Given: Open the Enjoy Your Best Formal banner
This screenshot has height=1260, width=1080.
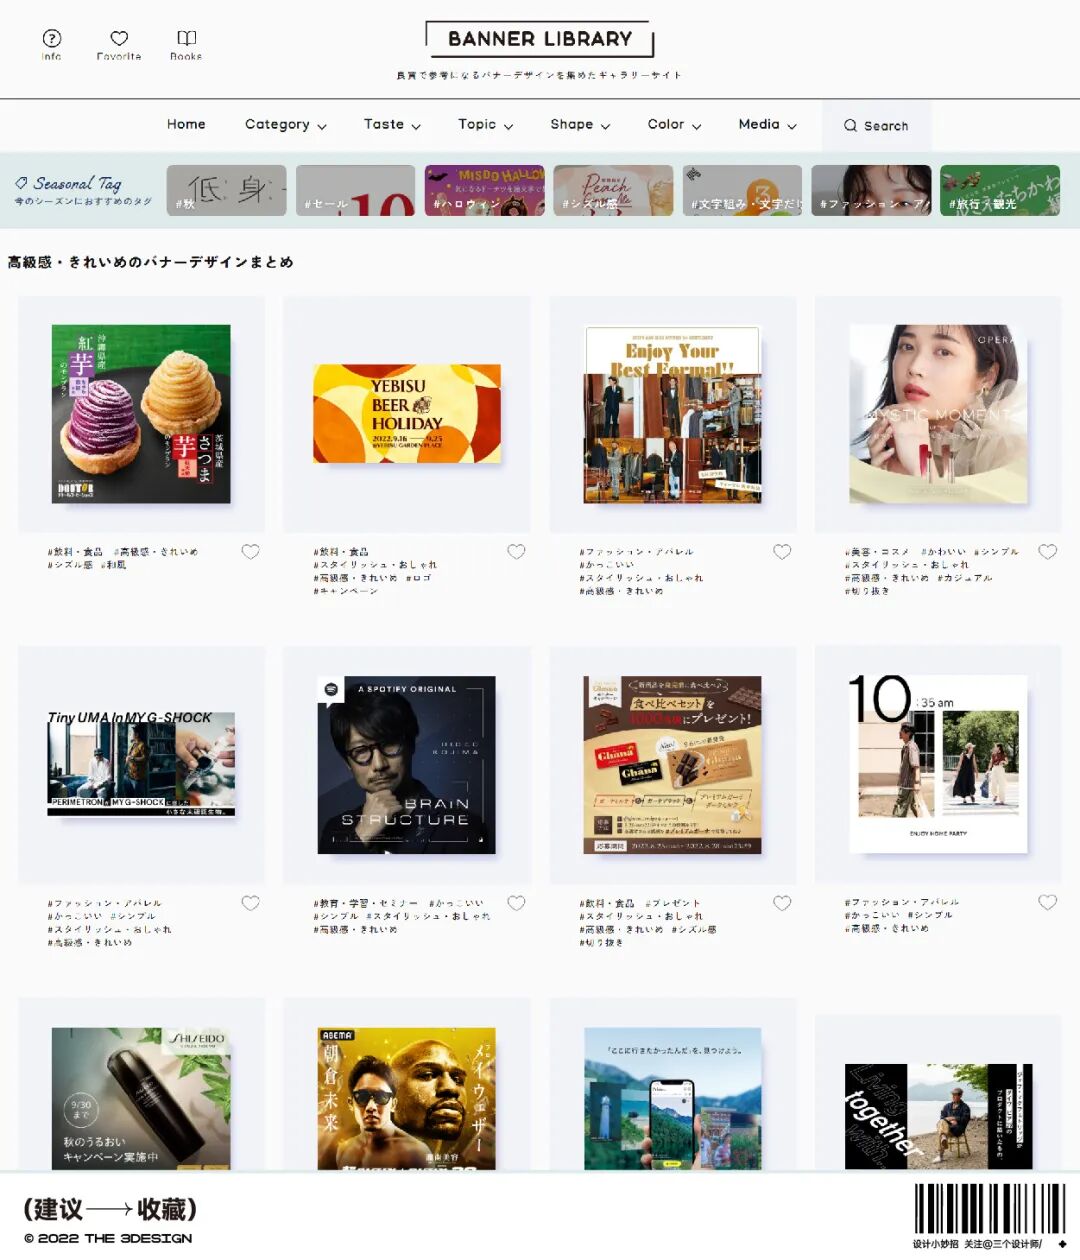Looking at the screenshot, I should pyautogui.click(x=672, y=414).
